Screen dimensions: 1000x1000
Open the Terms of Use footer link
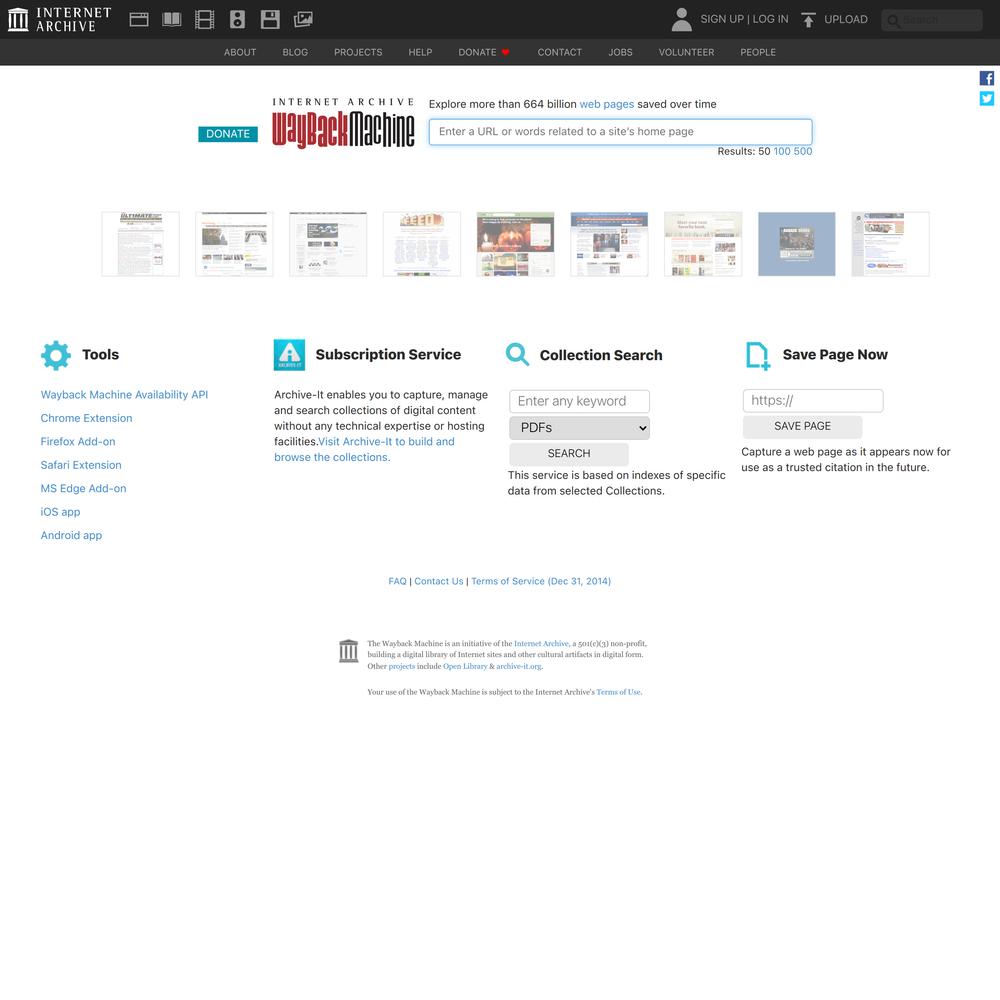pyautogui.click(x=619, y=692)
